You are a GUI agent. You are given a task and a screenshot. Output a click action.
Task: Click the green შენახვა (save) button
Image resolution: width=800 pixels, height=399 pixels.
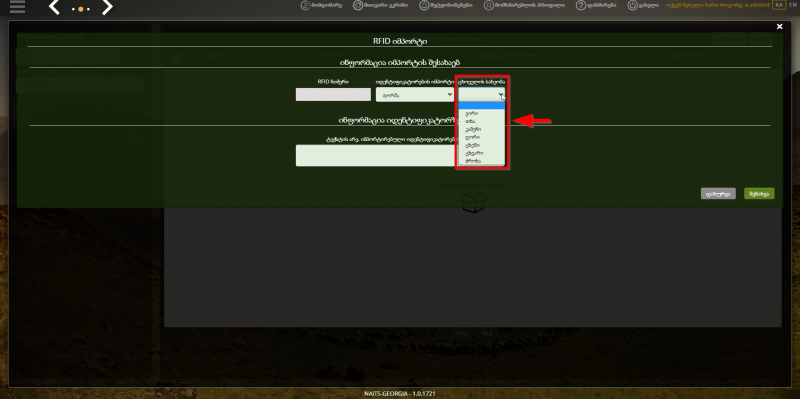click(x=759, y=193)
